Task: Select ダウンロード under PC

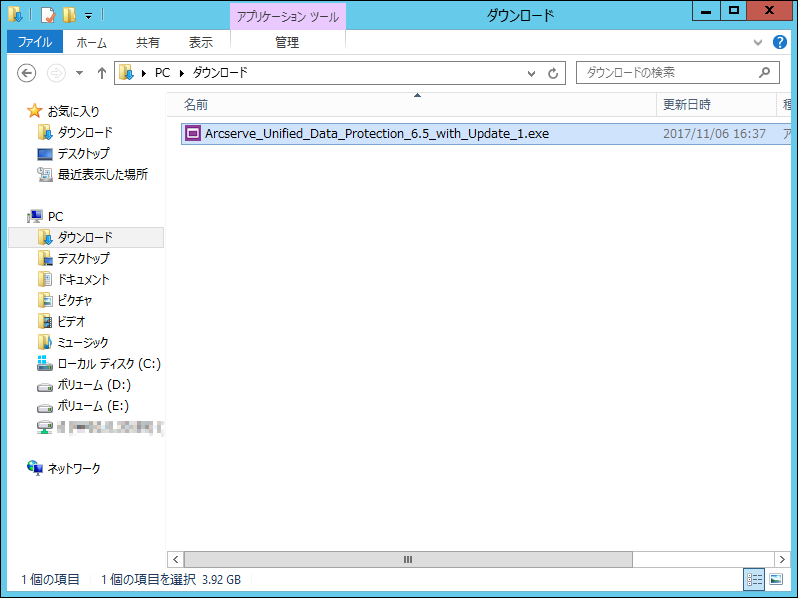Action: coord(85,237)
